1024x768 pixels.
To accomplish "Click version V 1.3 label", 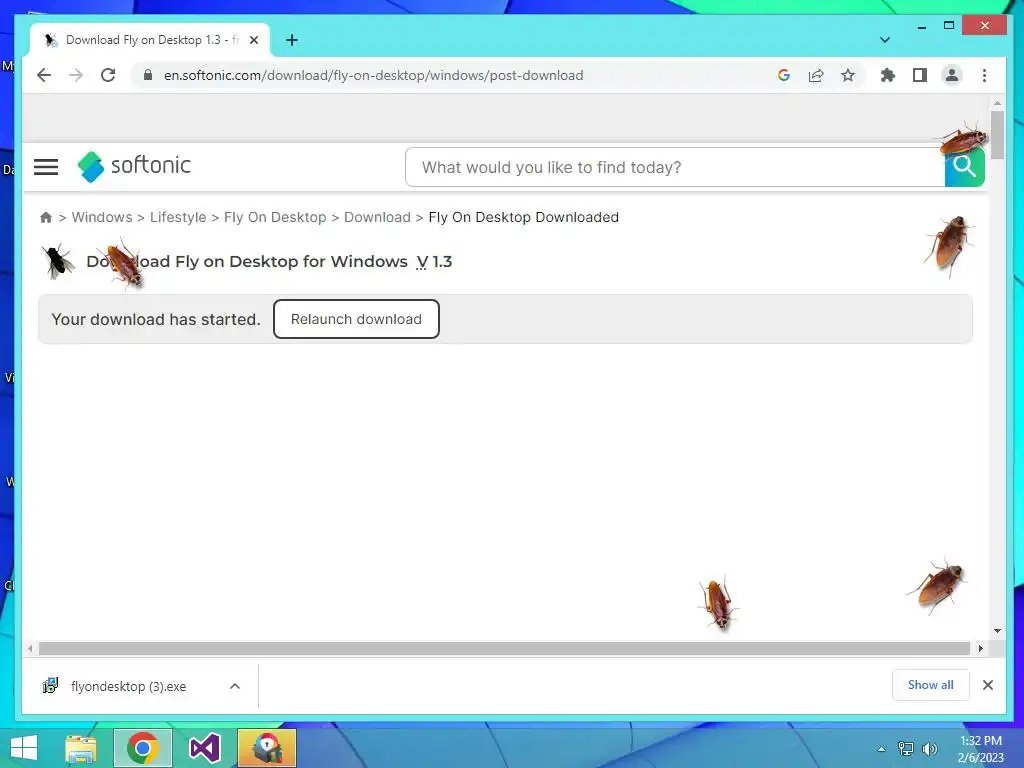I will click(x=434, y=261).
